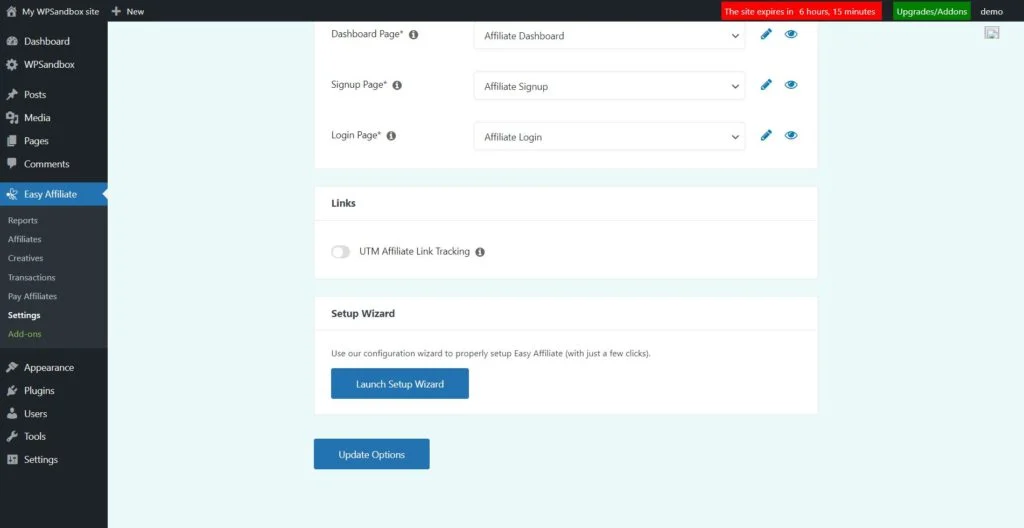Show info tooltip for Signup Page
This screenshot has width=1024, height=528.
397,86
